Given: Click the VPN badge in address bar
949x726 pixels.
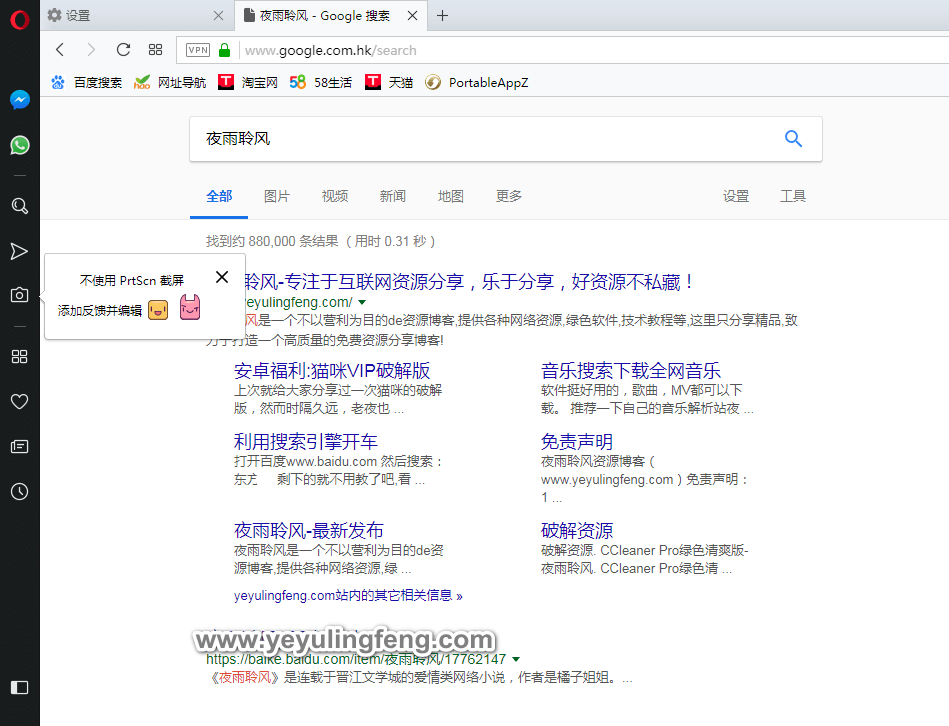Looking at the screenshot, I should click(198, 50).
